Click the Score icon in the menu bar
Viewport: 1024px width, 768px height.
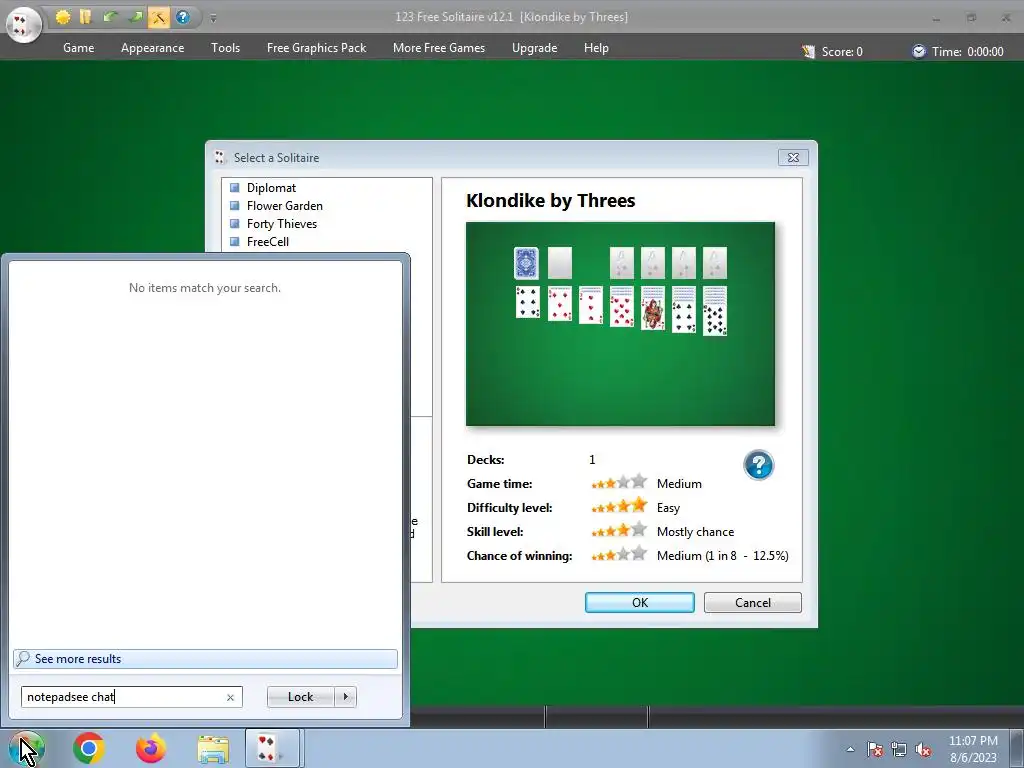click(808, 52)
